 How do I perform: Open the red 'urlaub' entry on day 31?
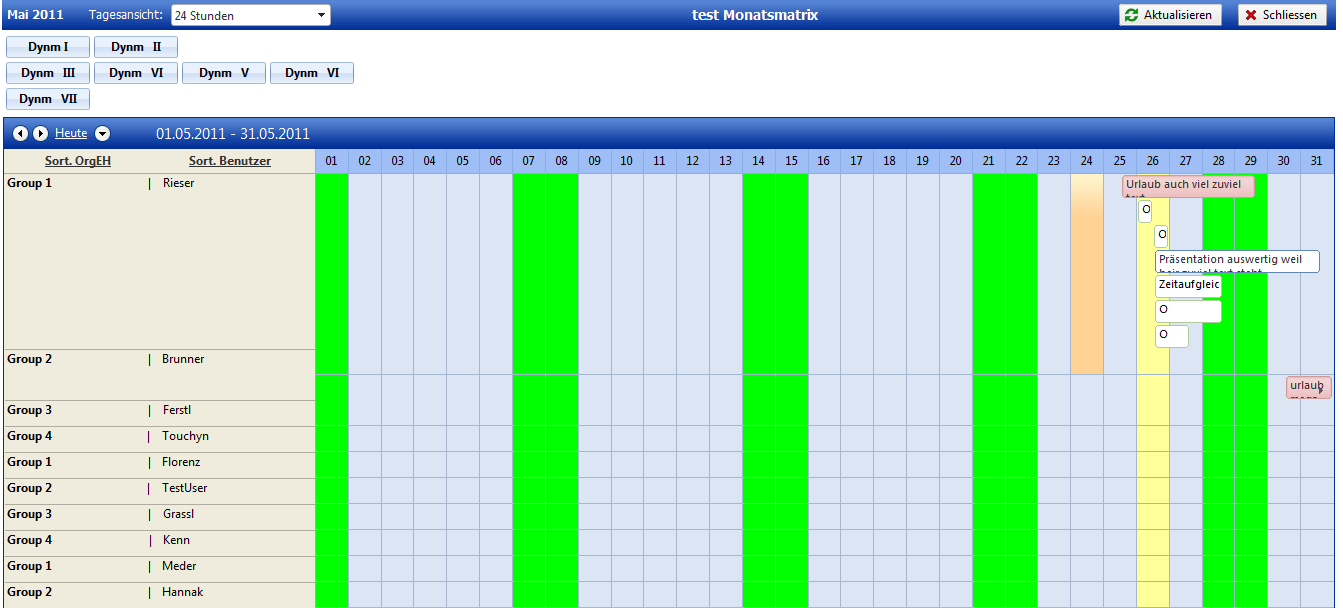pos(1308,387)
